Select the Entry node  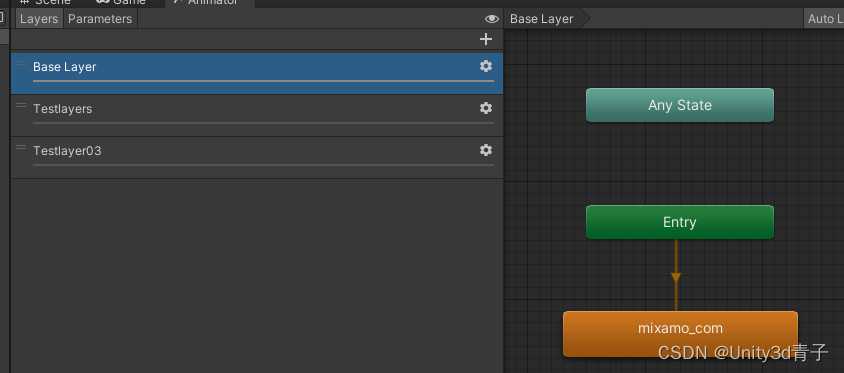(680, 222)
